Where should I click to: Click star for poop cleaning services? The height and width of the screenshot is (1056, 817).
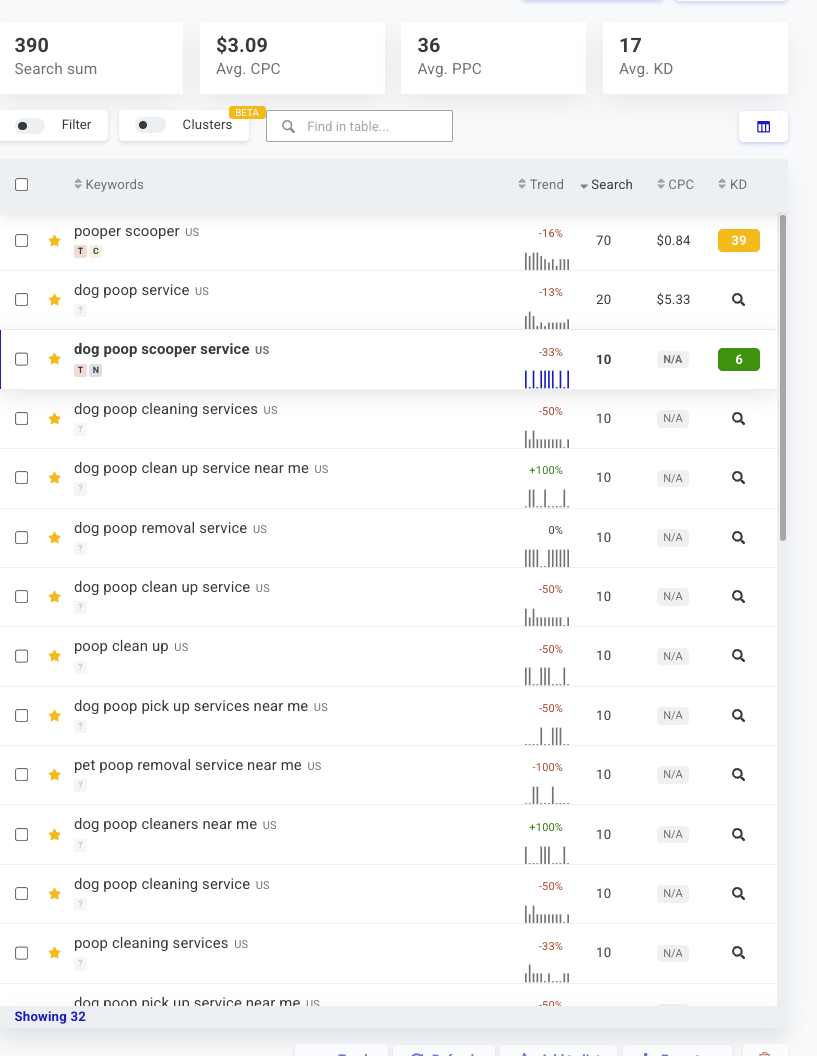(55, 953)
